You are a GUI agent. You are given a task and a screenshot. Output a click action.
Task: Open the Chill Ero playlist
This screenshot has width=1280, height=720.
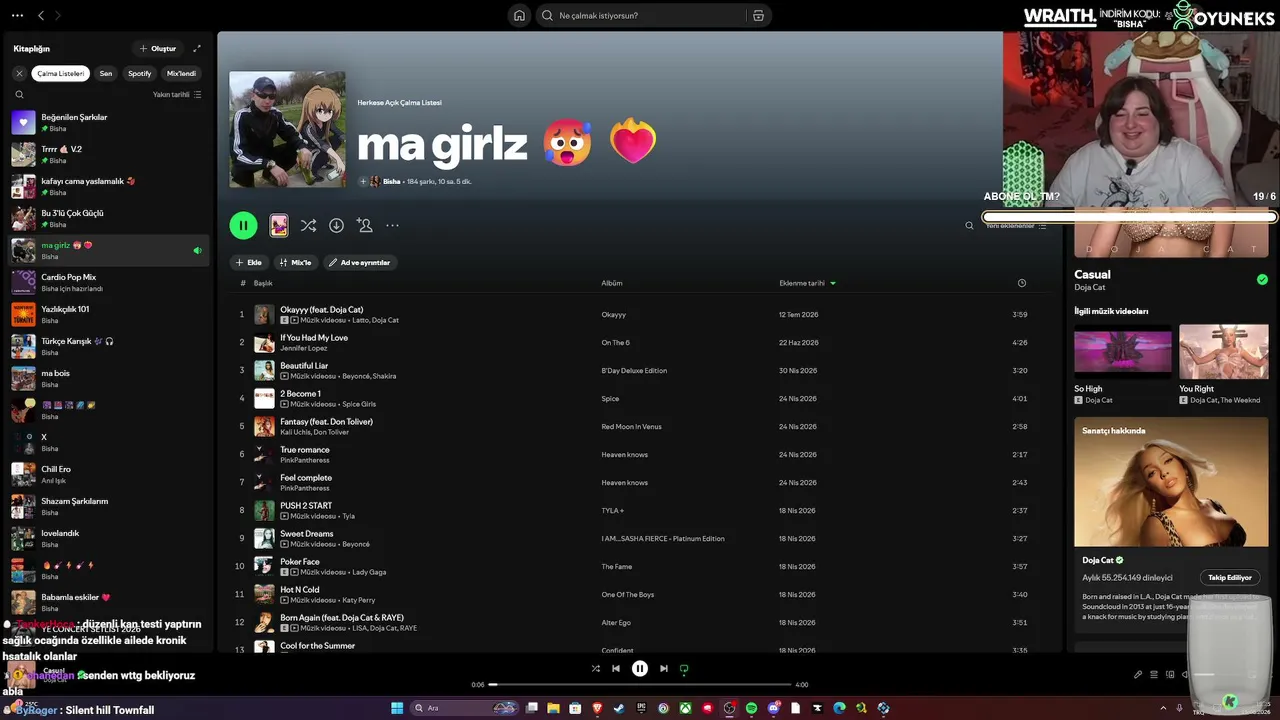pyautogui.click(x=110, y=475)
